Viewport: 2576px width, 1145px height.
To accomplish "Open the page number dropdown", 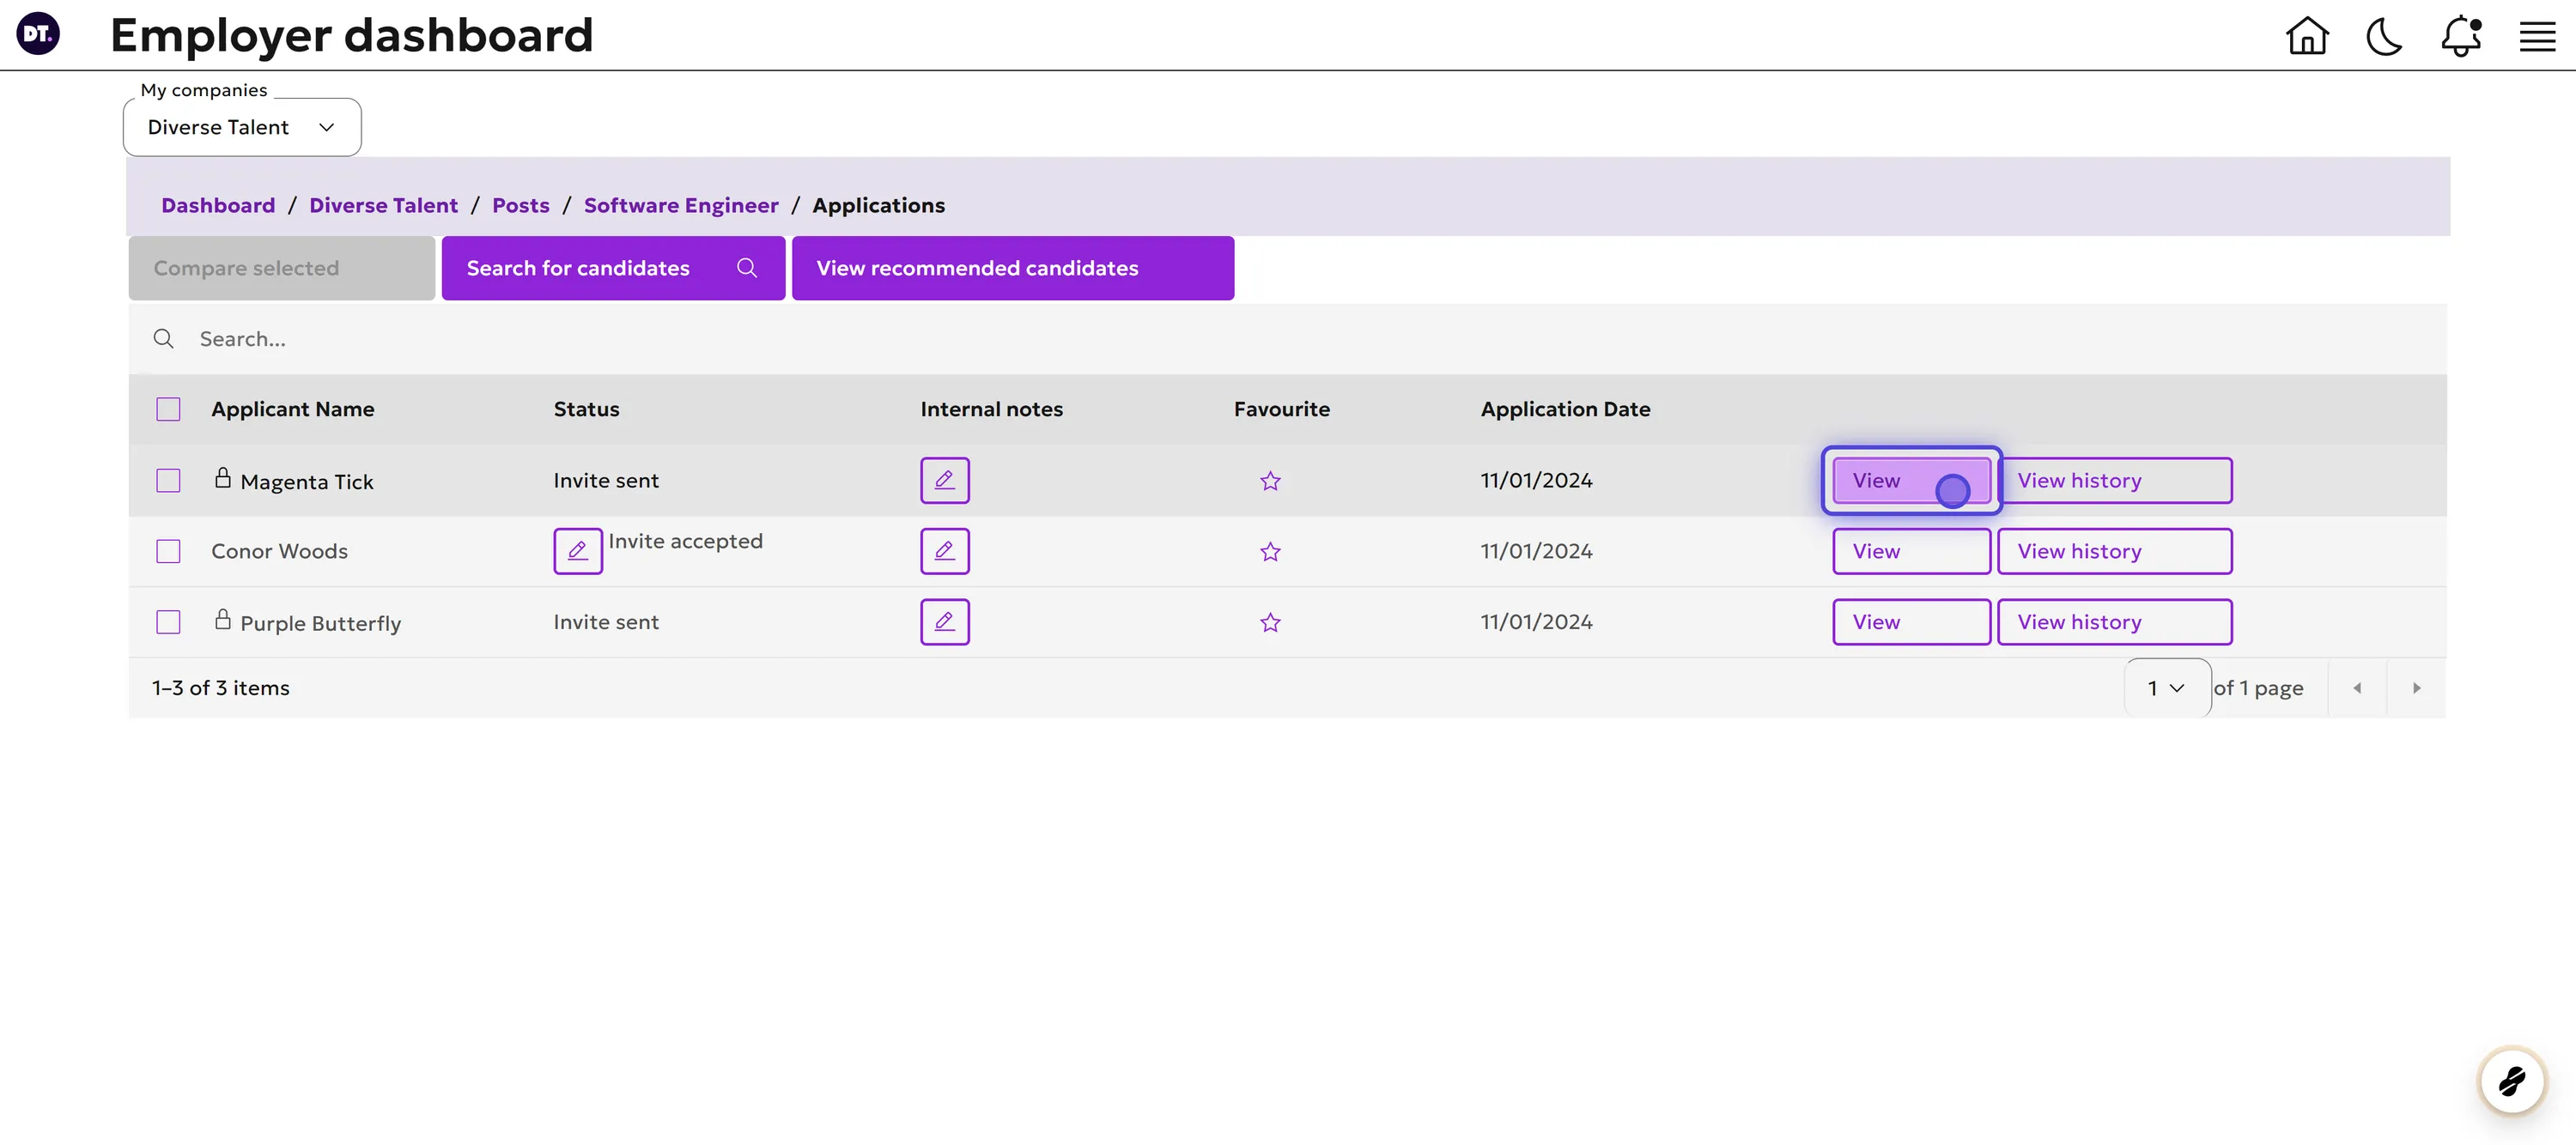I will (x=2166, y=688).
